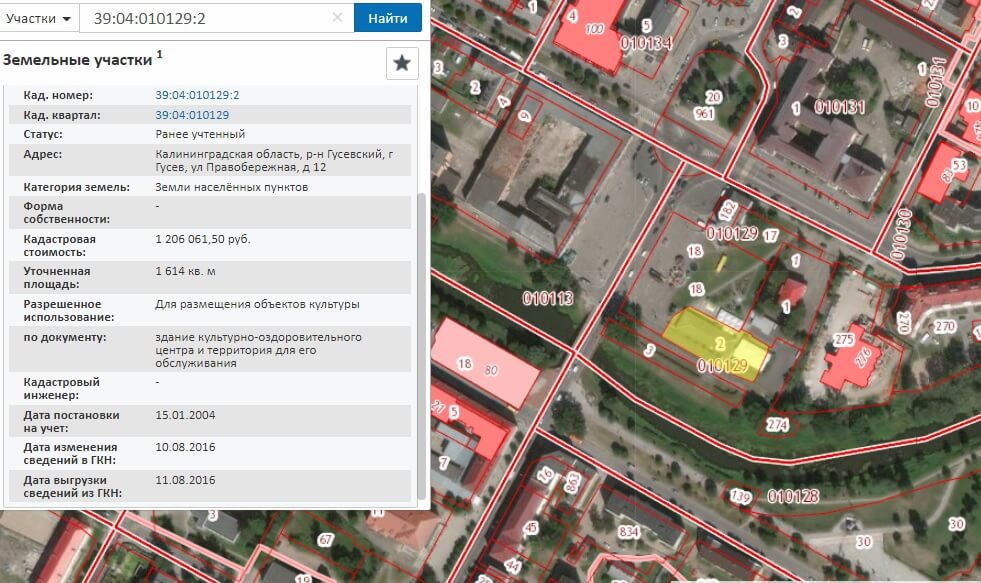Click the Найти search button

[388, 18]
